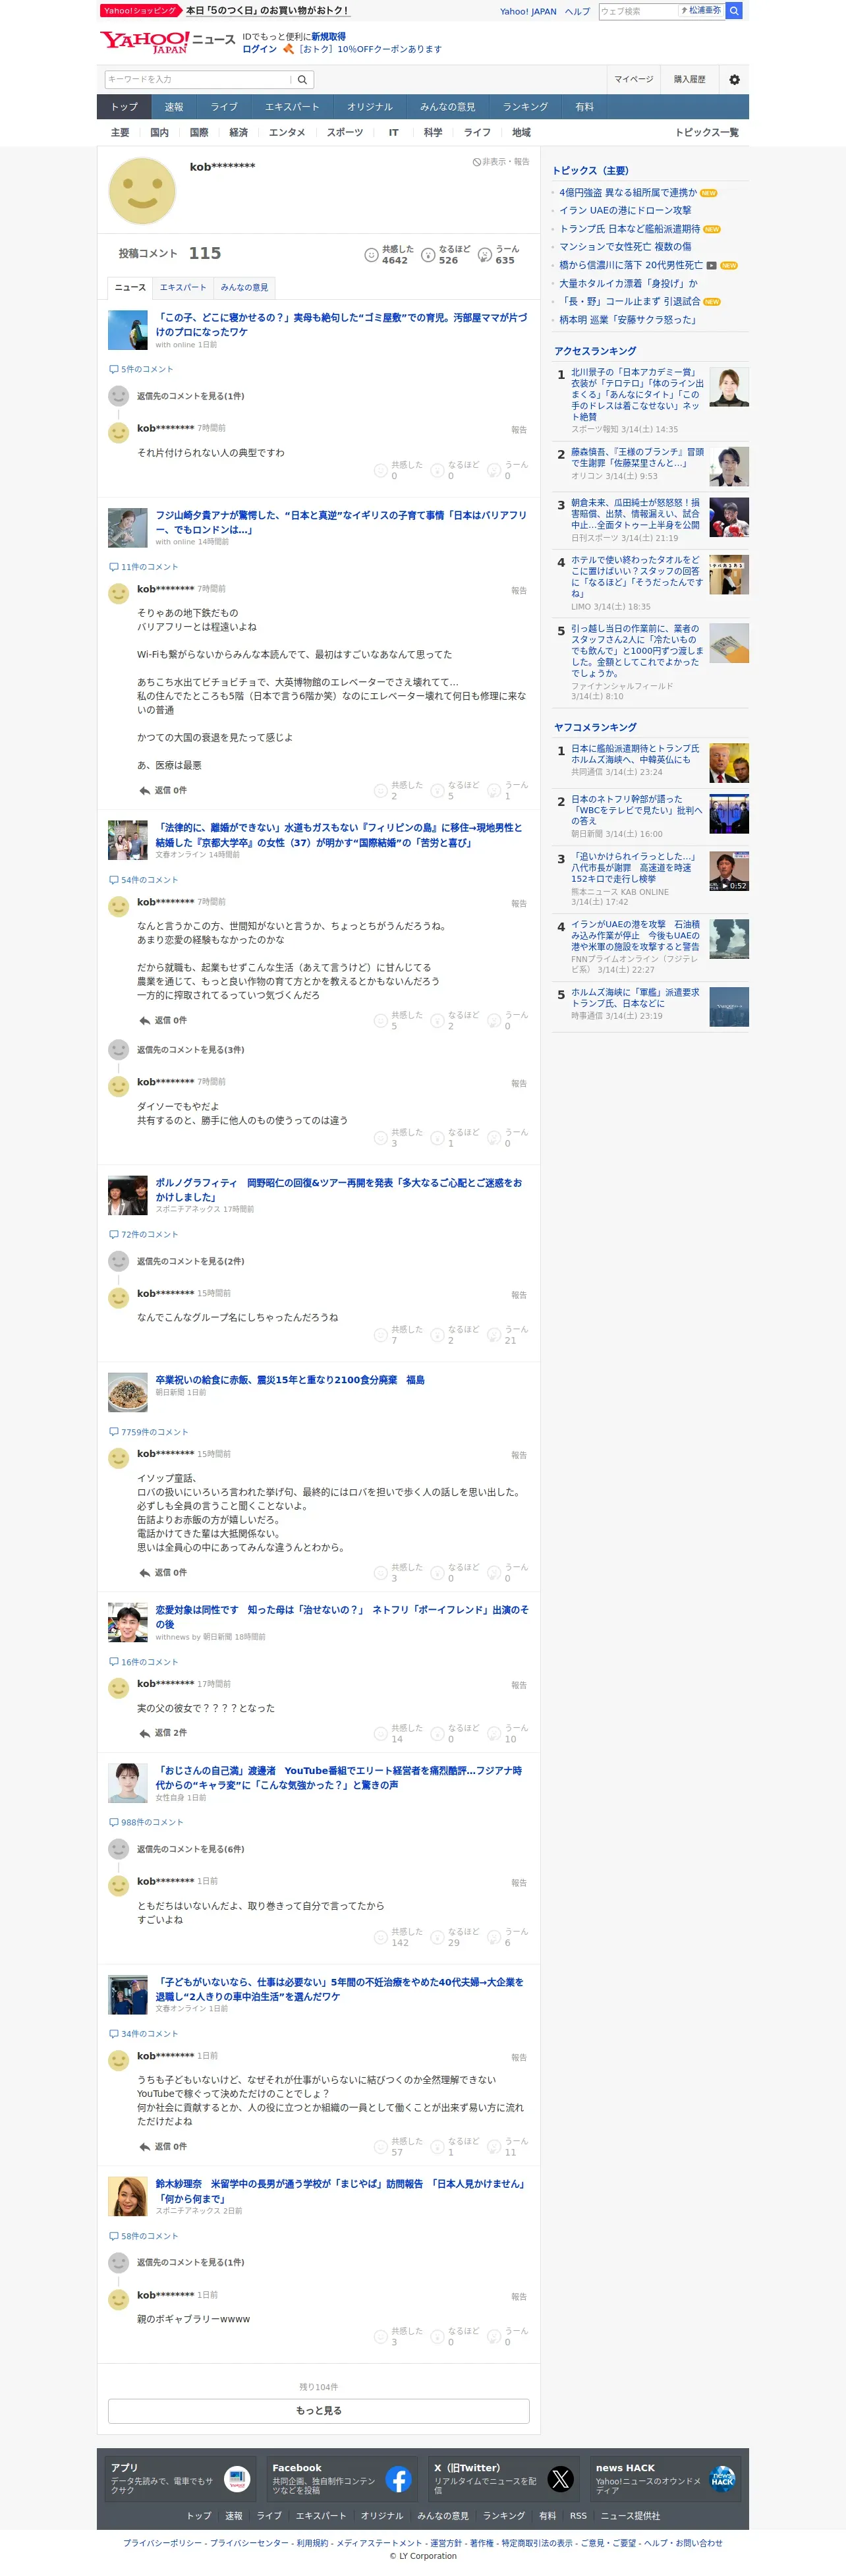Expand 返信先のコメントを見る(2件)
846x2576 pixels.
190,1261
